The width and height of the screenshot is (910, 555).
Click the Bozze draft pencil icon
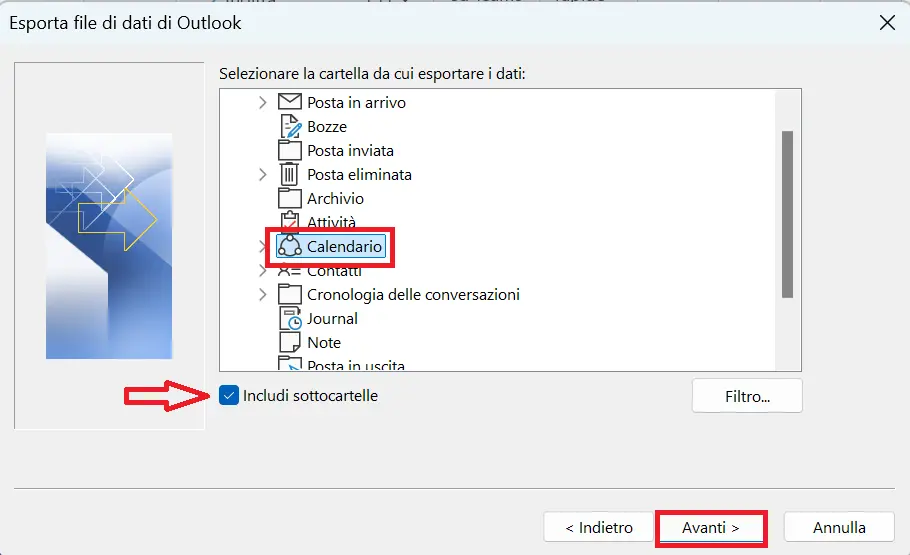pyautogui.click(x=290, y=127)
